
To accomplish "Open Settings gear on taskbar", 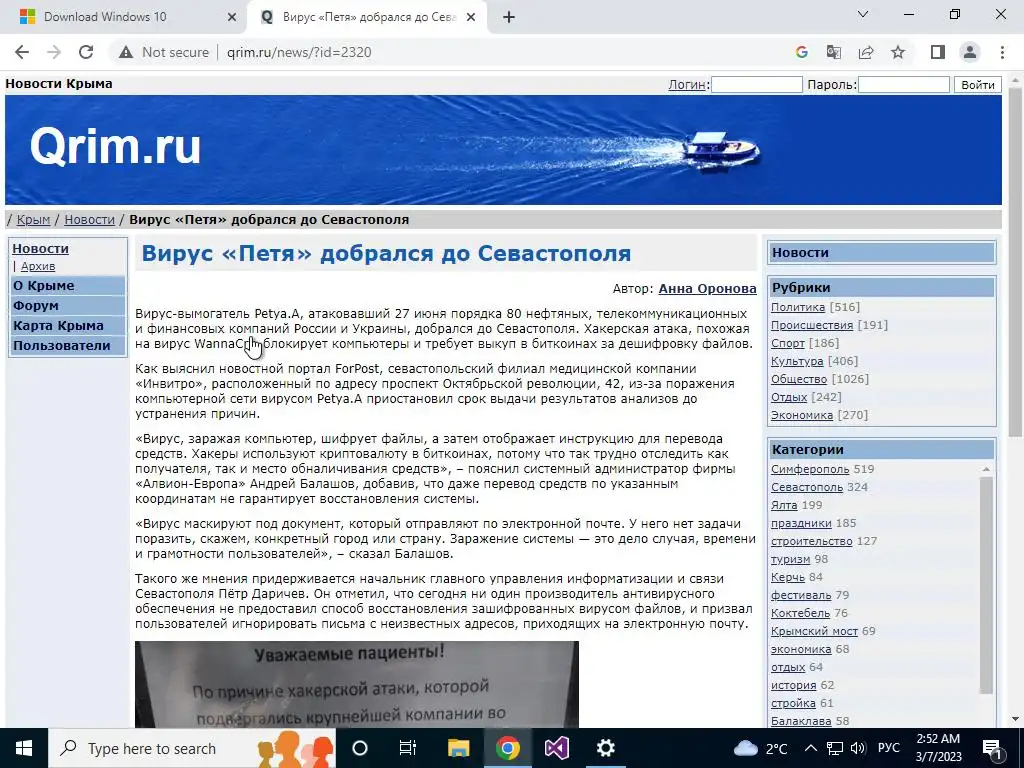I will (605, 748).
